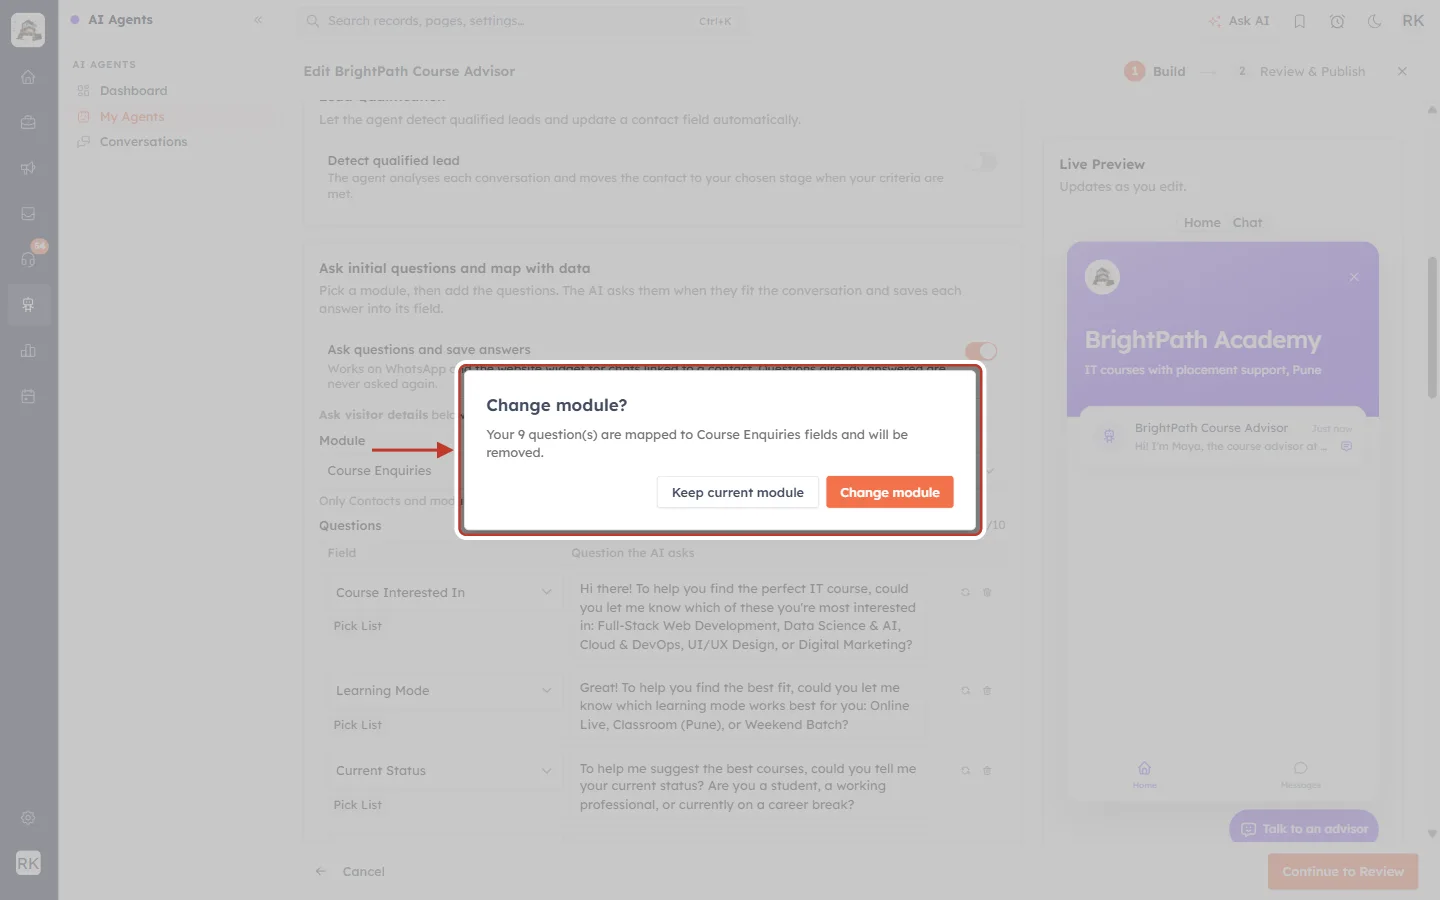The image size is (1440, 900).
Task: Open the settings gear in the left rail
Action: coord(28,817)
